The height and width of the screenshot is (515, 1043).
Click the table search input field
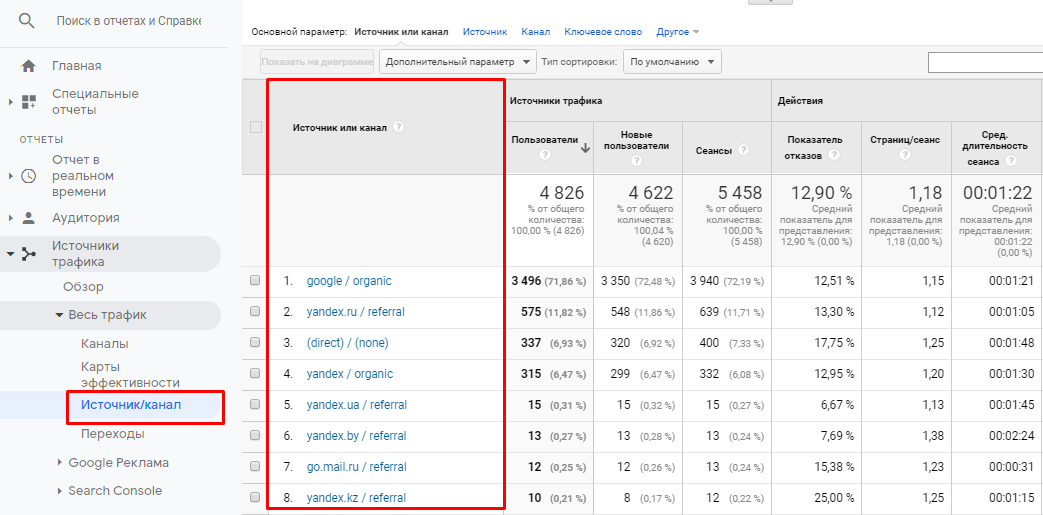(x=984, y=63)
